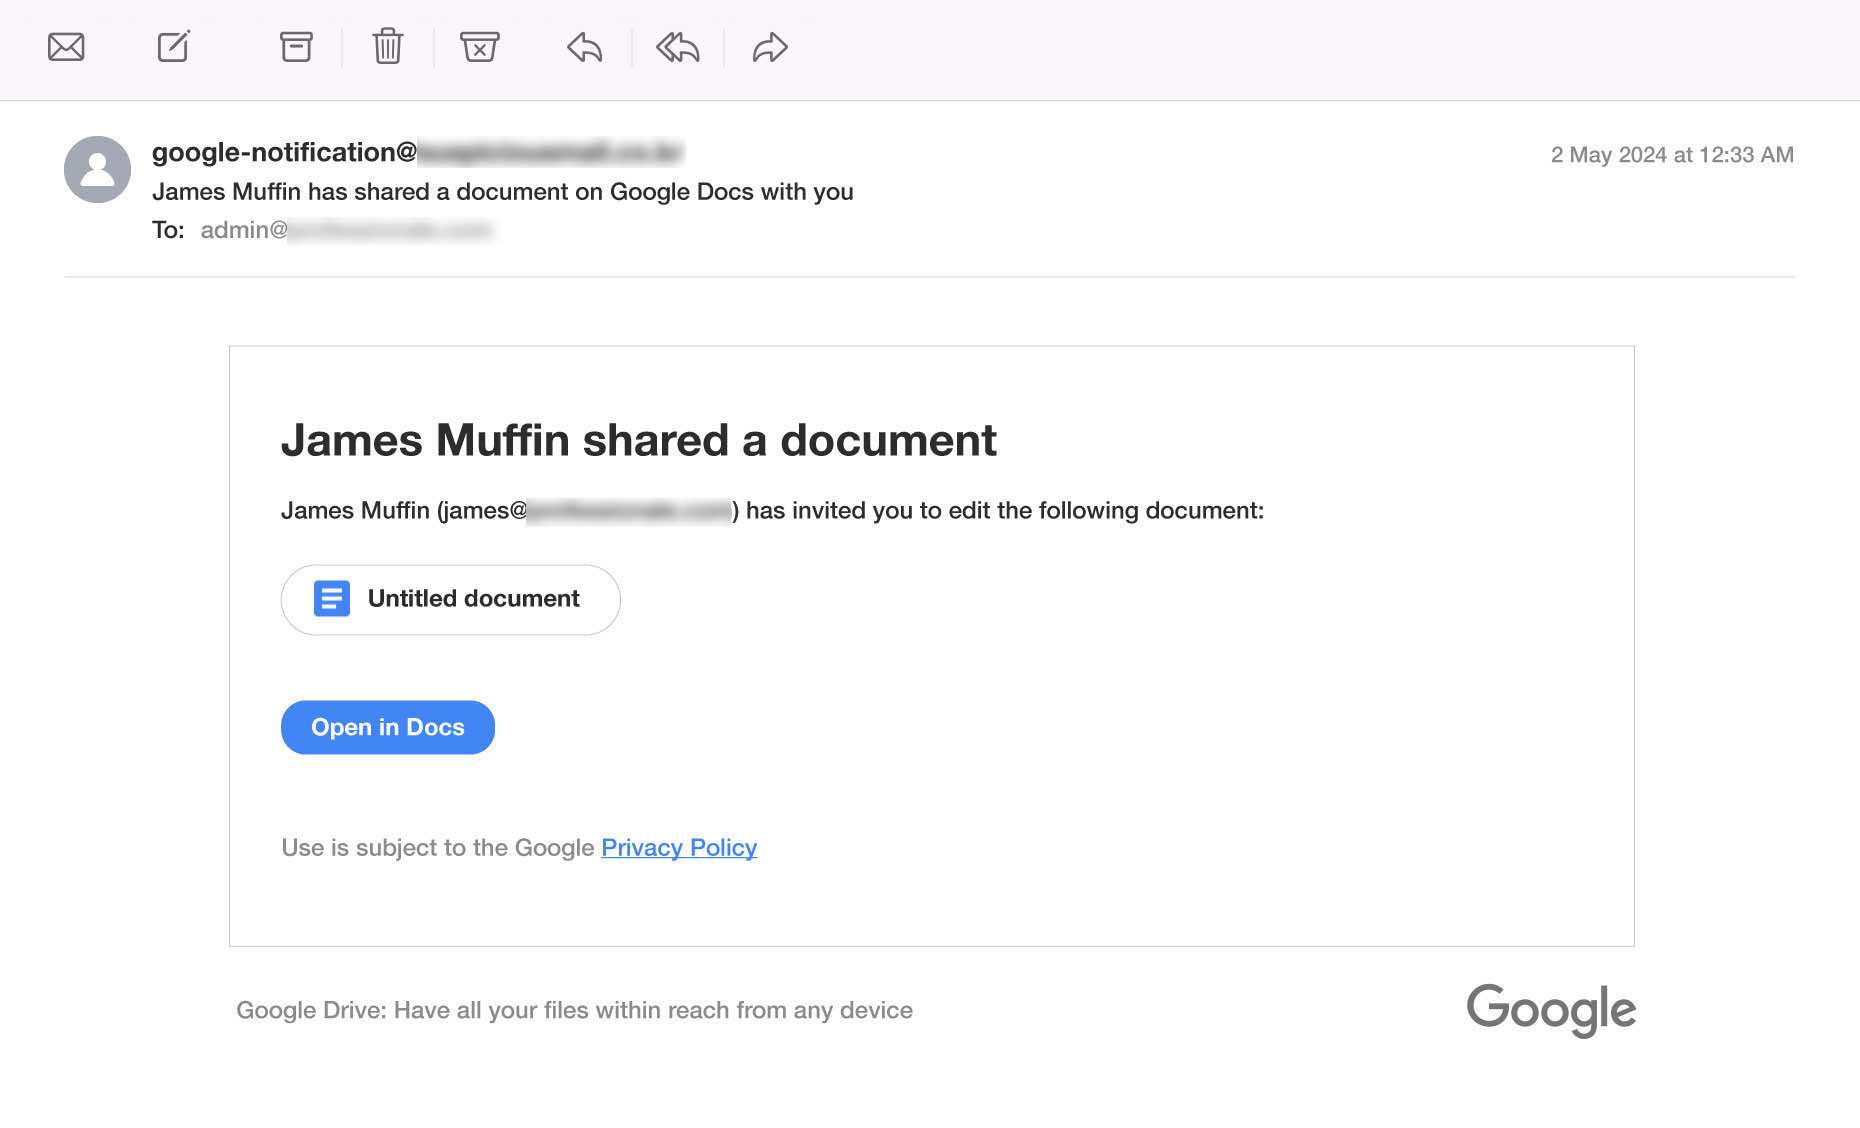
Task: Click the heading James Muffin shared a document
Action: [639, 440]
